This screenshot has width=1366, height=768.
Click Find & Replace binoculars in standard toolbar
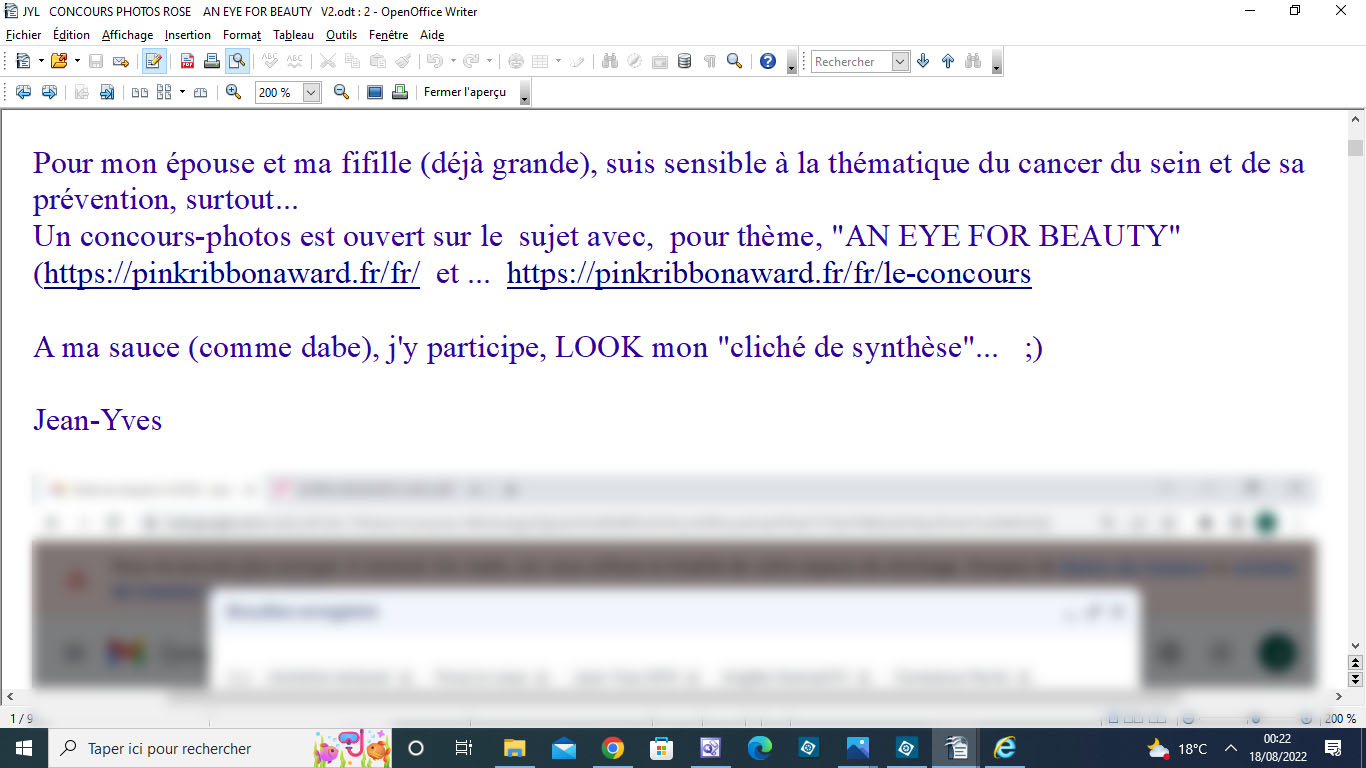(610, 61)
